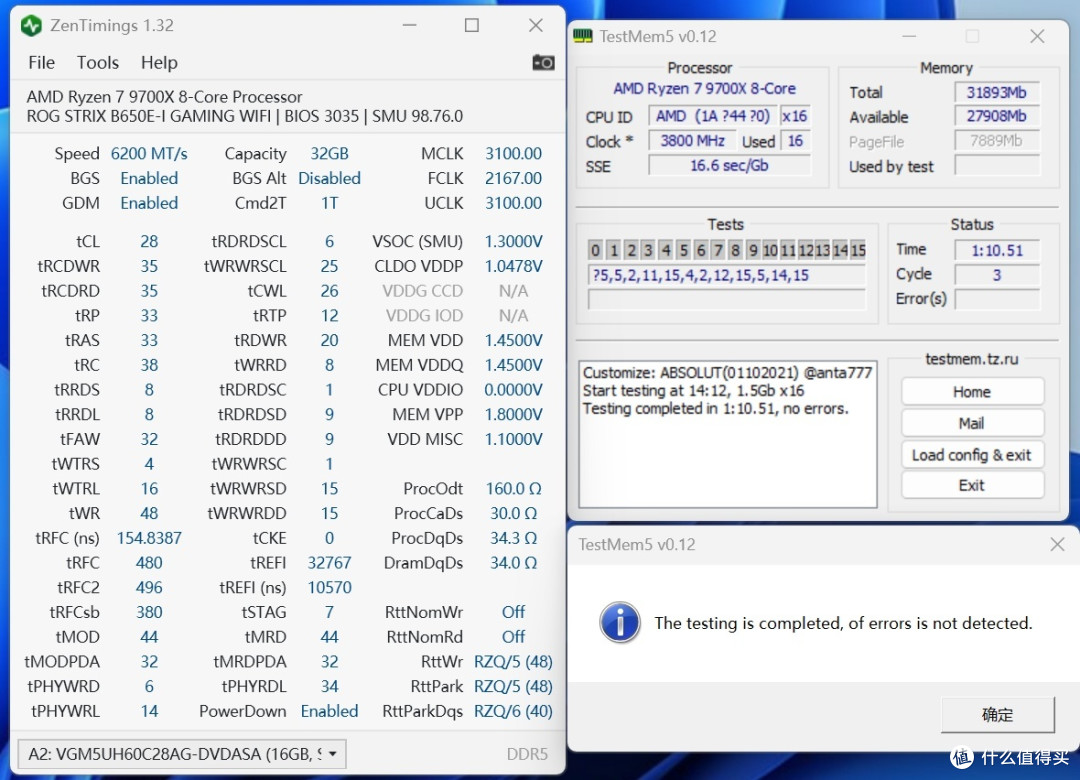Click the Mail button in TestMem5
The width and height of the screenshot is (1080, 780).
click(972, 423)
